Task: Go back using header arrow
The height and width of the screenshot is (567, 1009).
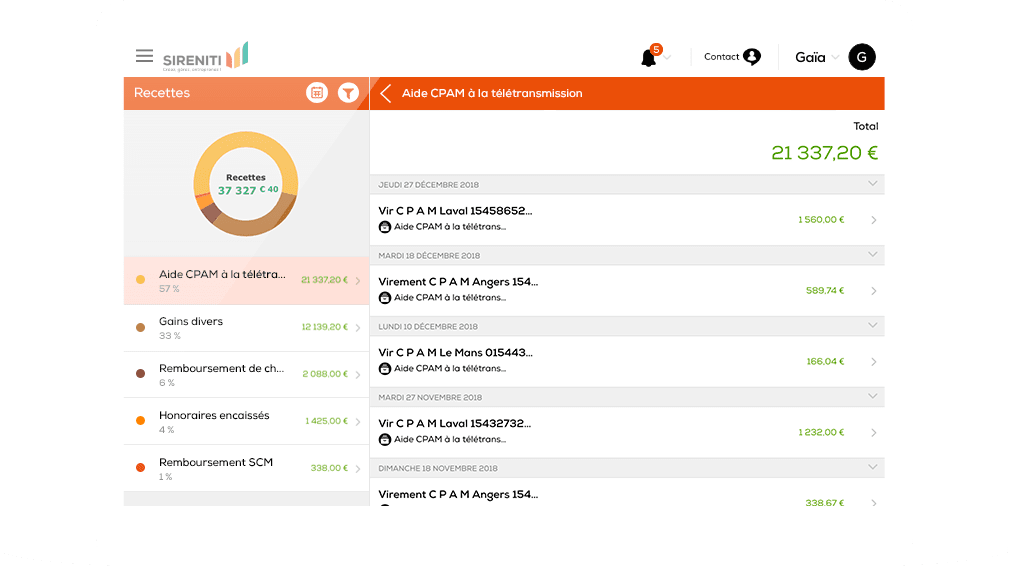Action: pos(386,94)
